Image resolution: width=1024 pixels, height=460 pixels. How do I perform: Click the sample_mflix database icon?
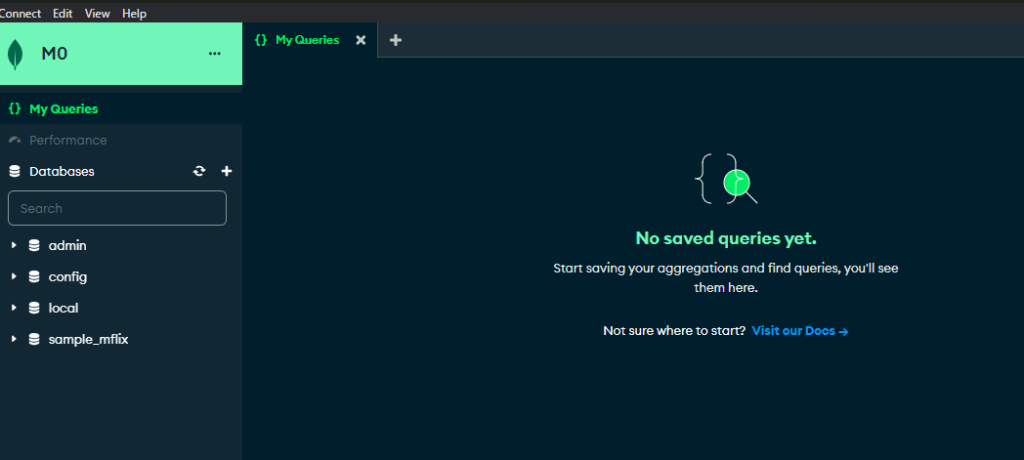(34, 340)
